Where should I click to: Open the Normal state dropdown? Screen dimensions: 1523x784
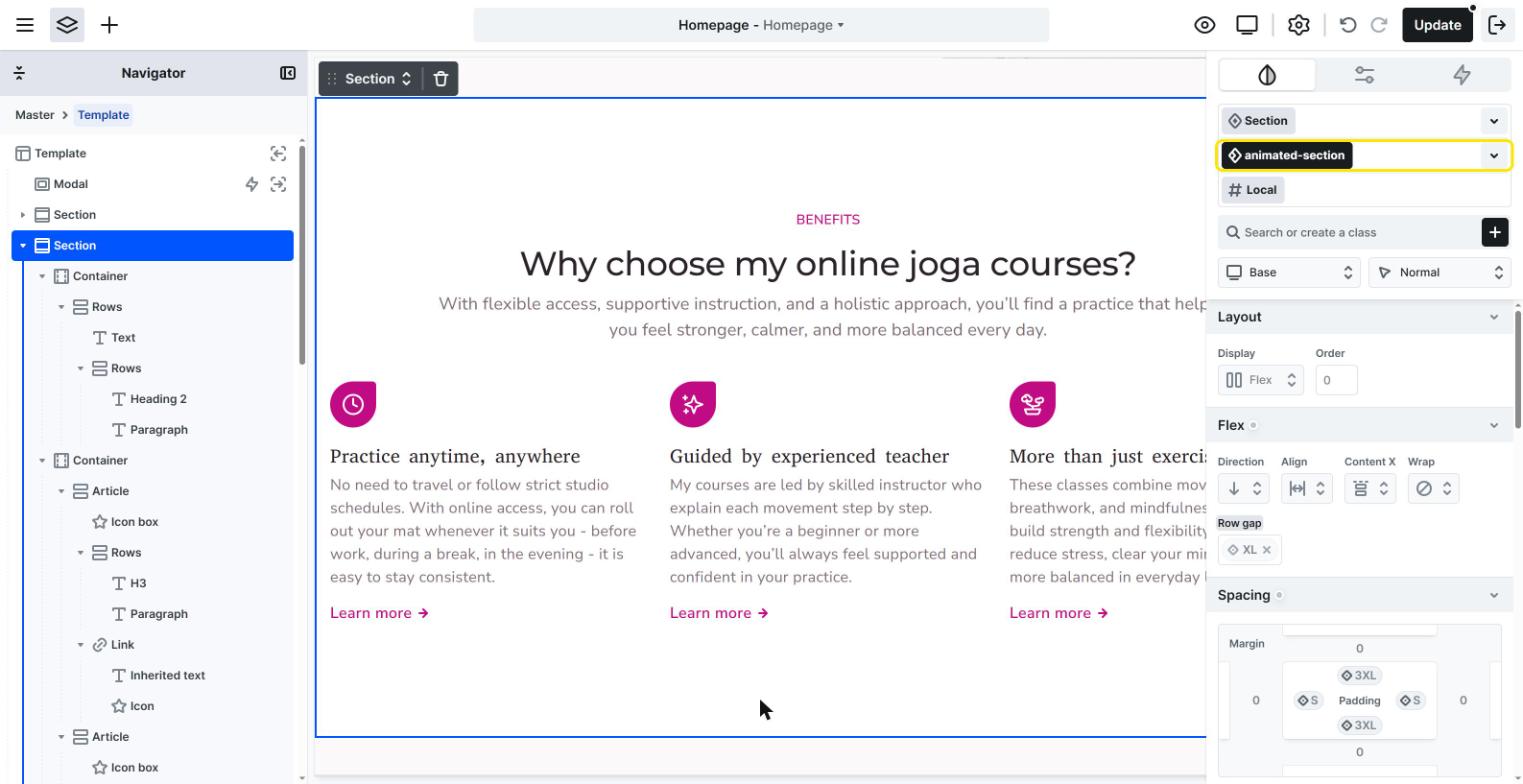(1439, 272)
